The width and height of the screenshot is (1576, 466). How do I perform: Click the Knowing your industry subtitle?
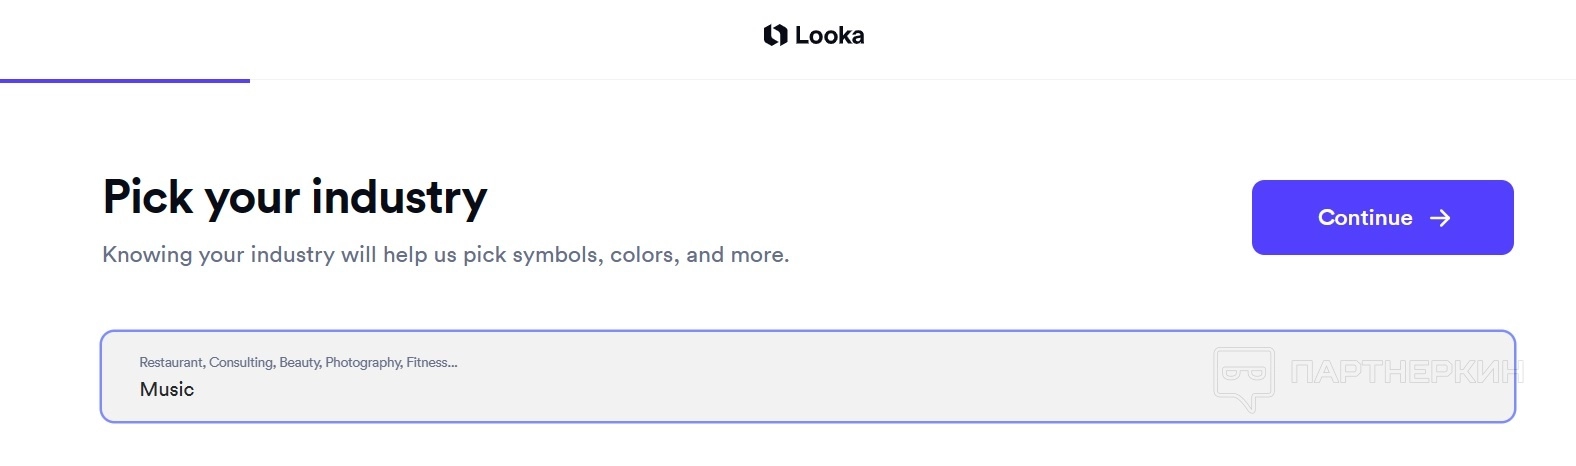click(445, 255)
